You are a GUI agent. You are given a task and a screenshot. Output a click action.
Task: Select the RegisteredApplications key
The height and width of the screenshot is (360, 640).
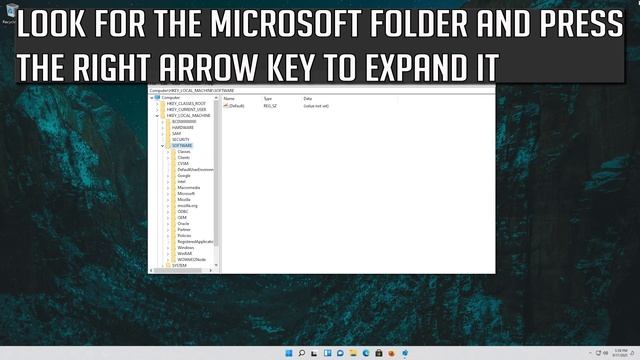[x=196, y=242]
